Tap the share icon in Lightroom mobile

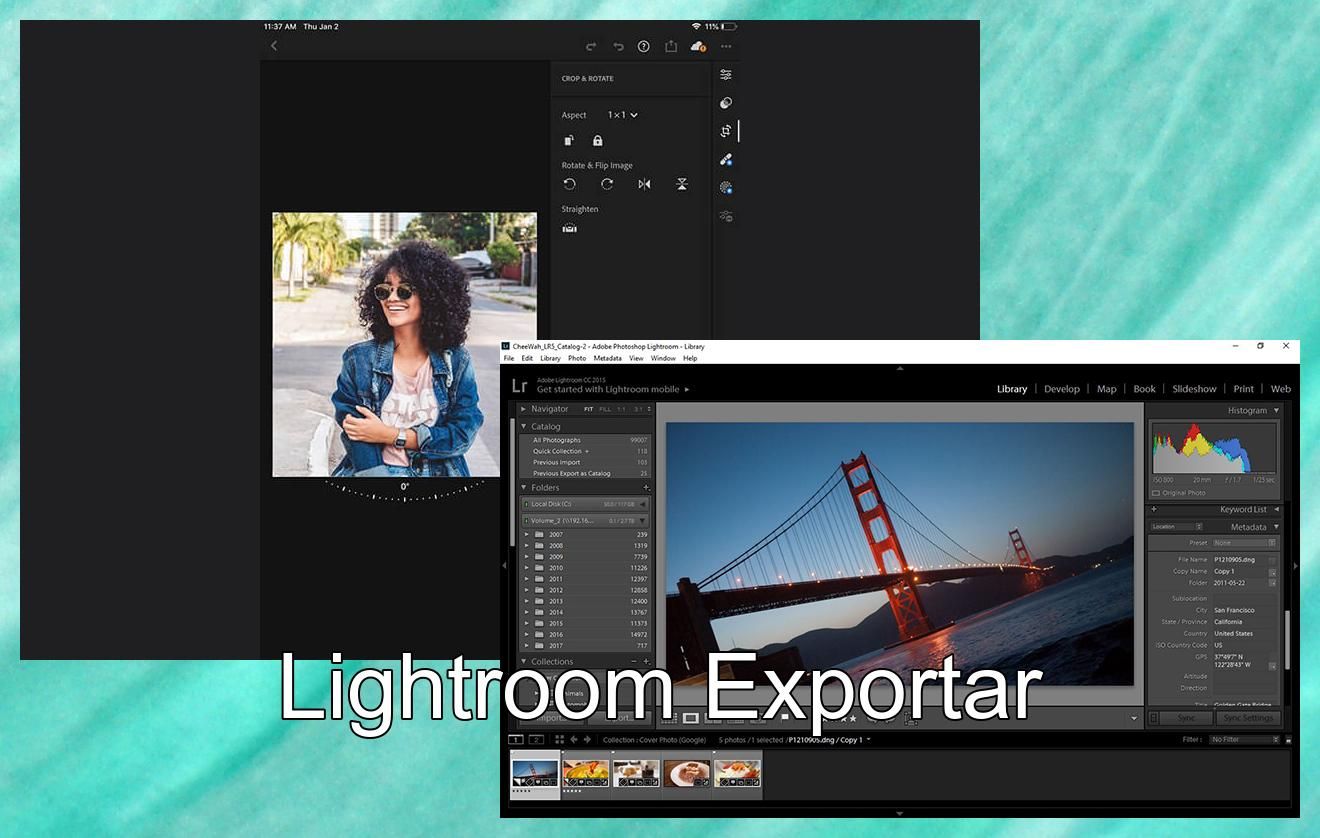tap(671, 46)
